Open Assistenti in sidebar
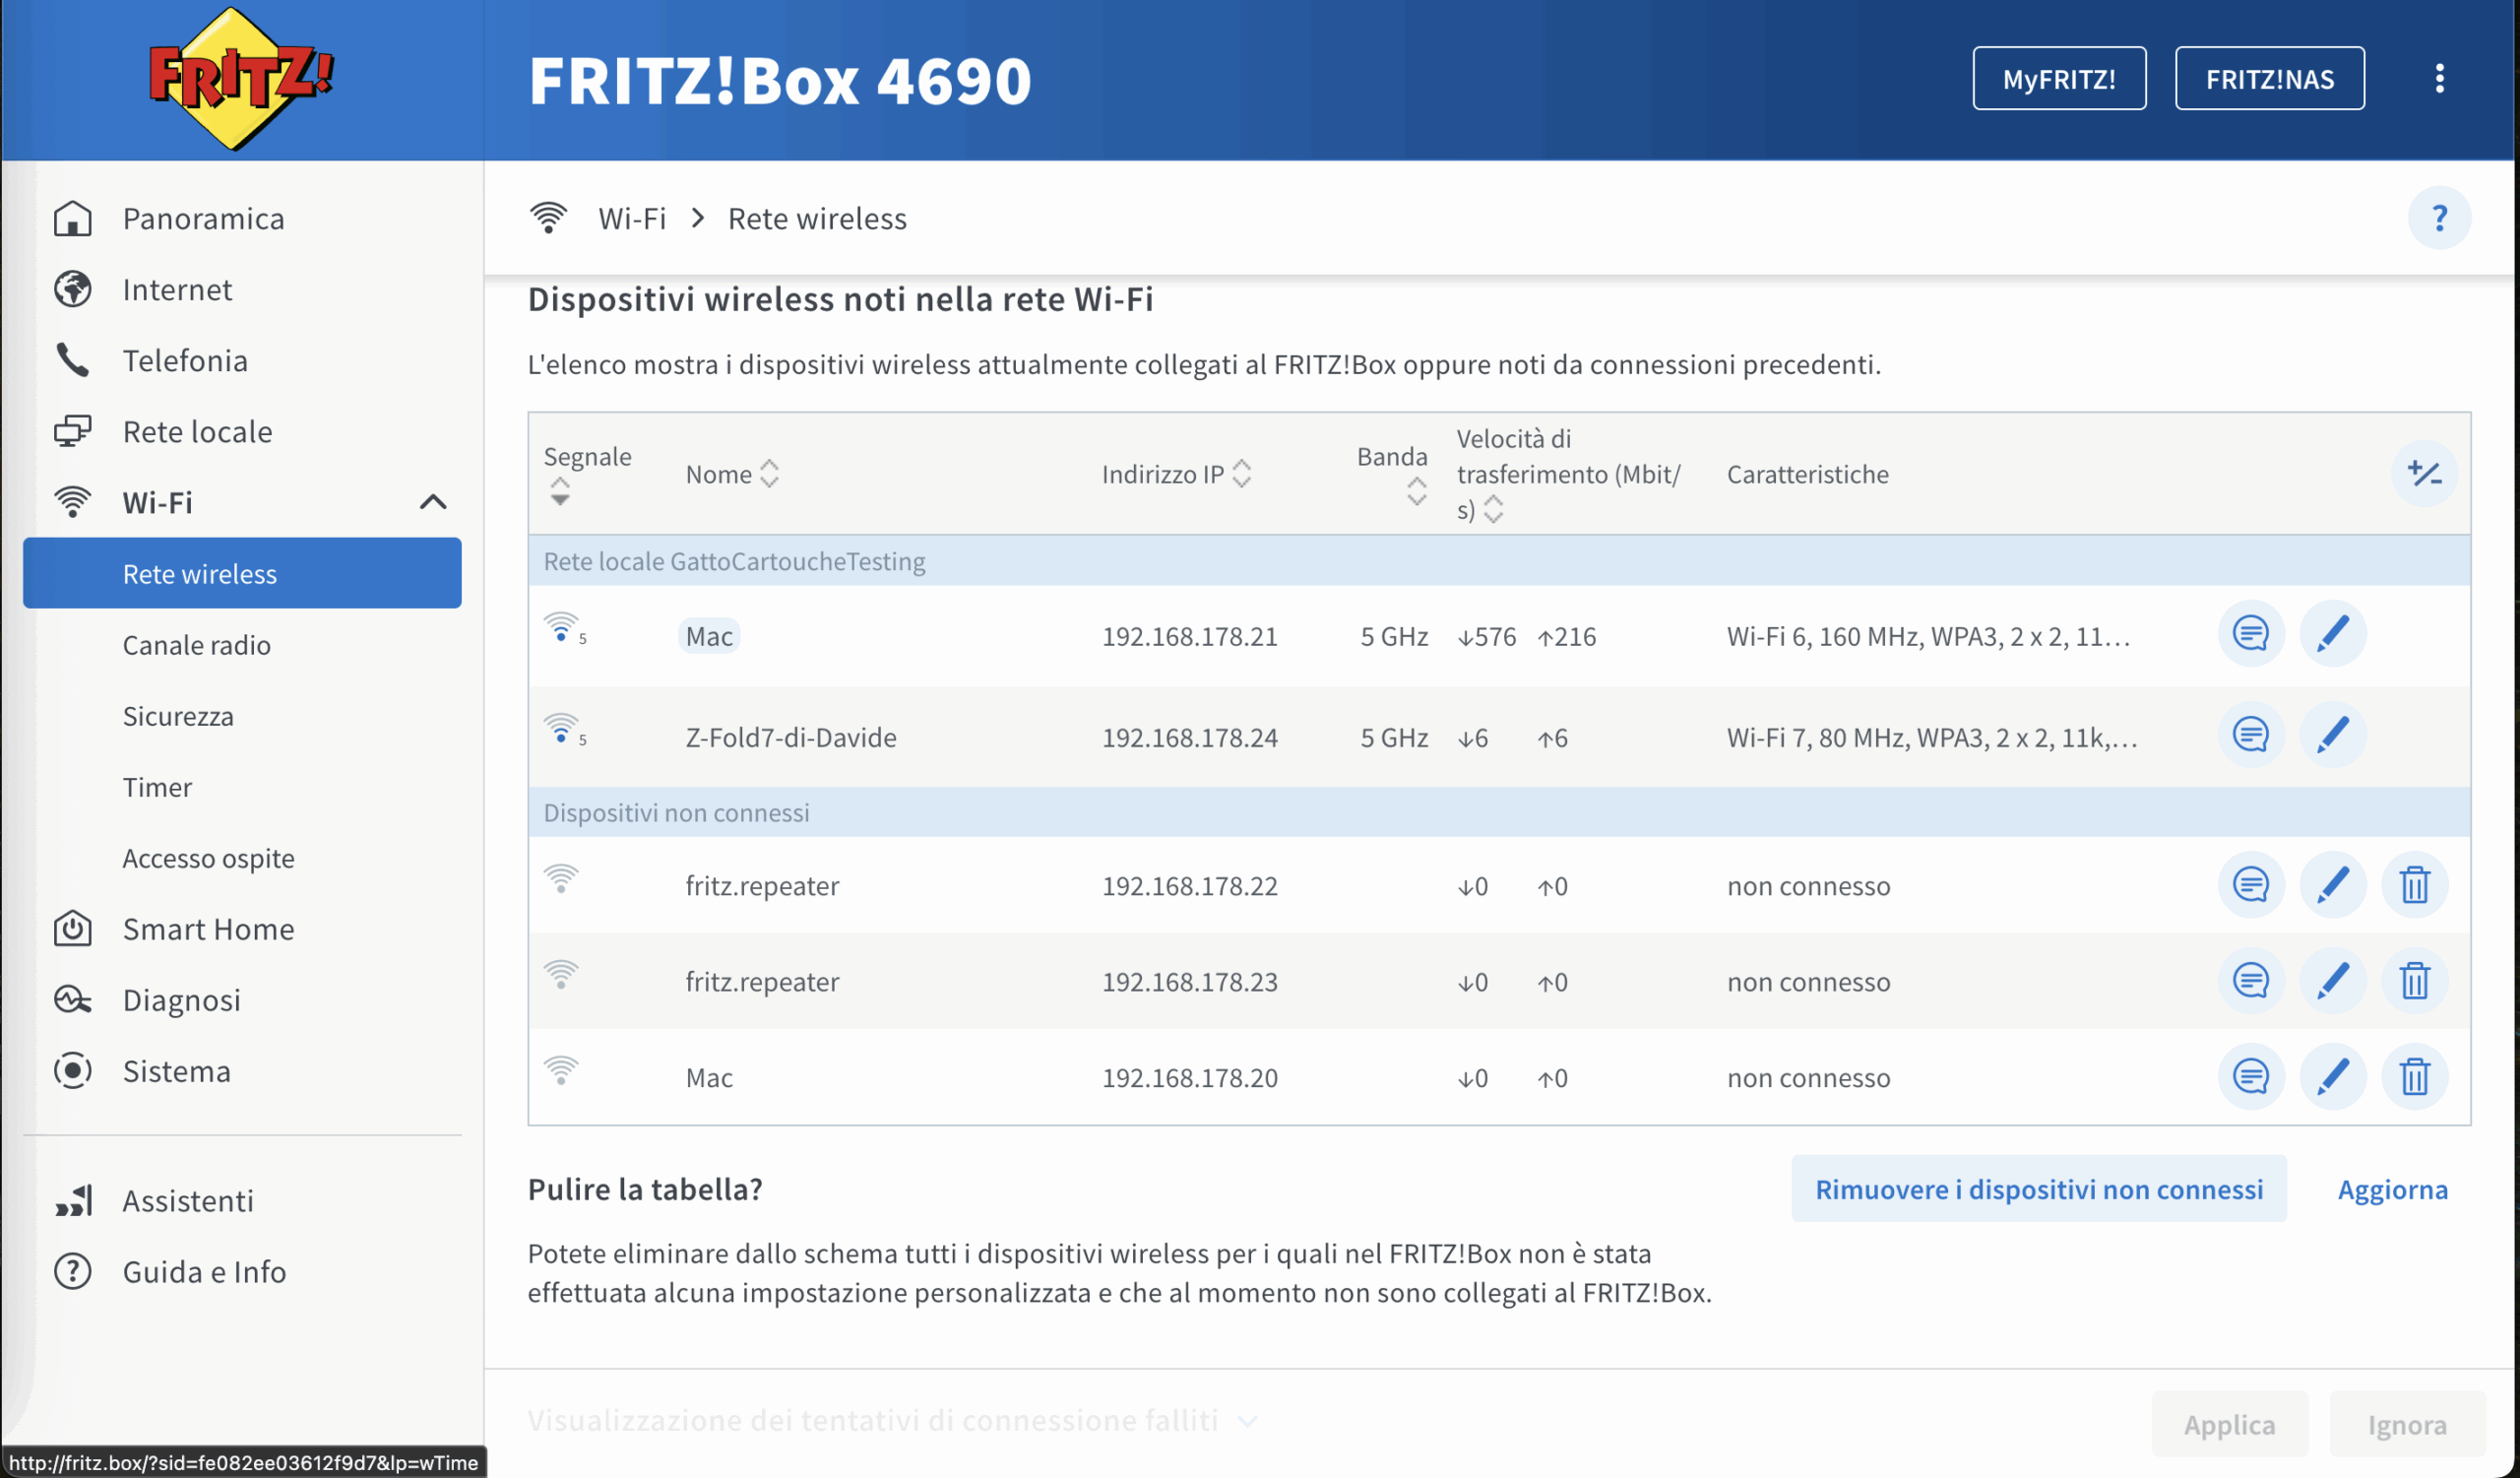Screen dimensions: 2520x1478 tap(242, 1200)
